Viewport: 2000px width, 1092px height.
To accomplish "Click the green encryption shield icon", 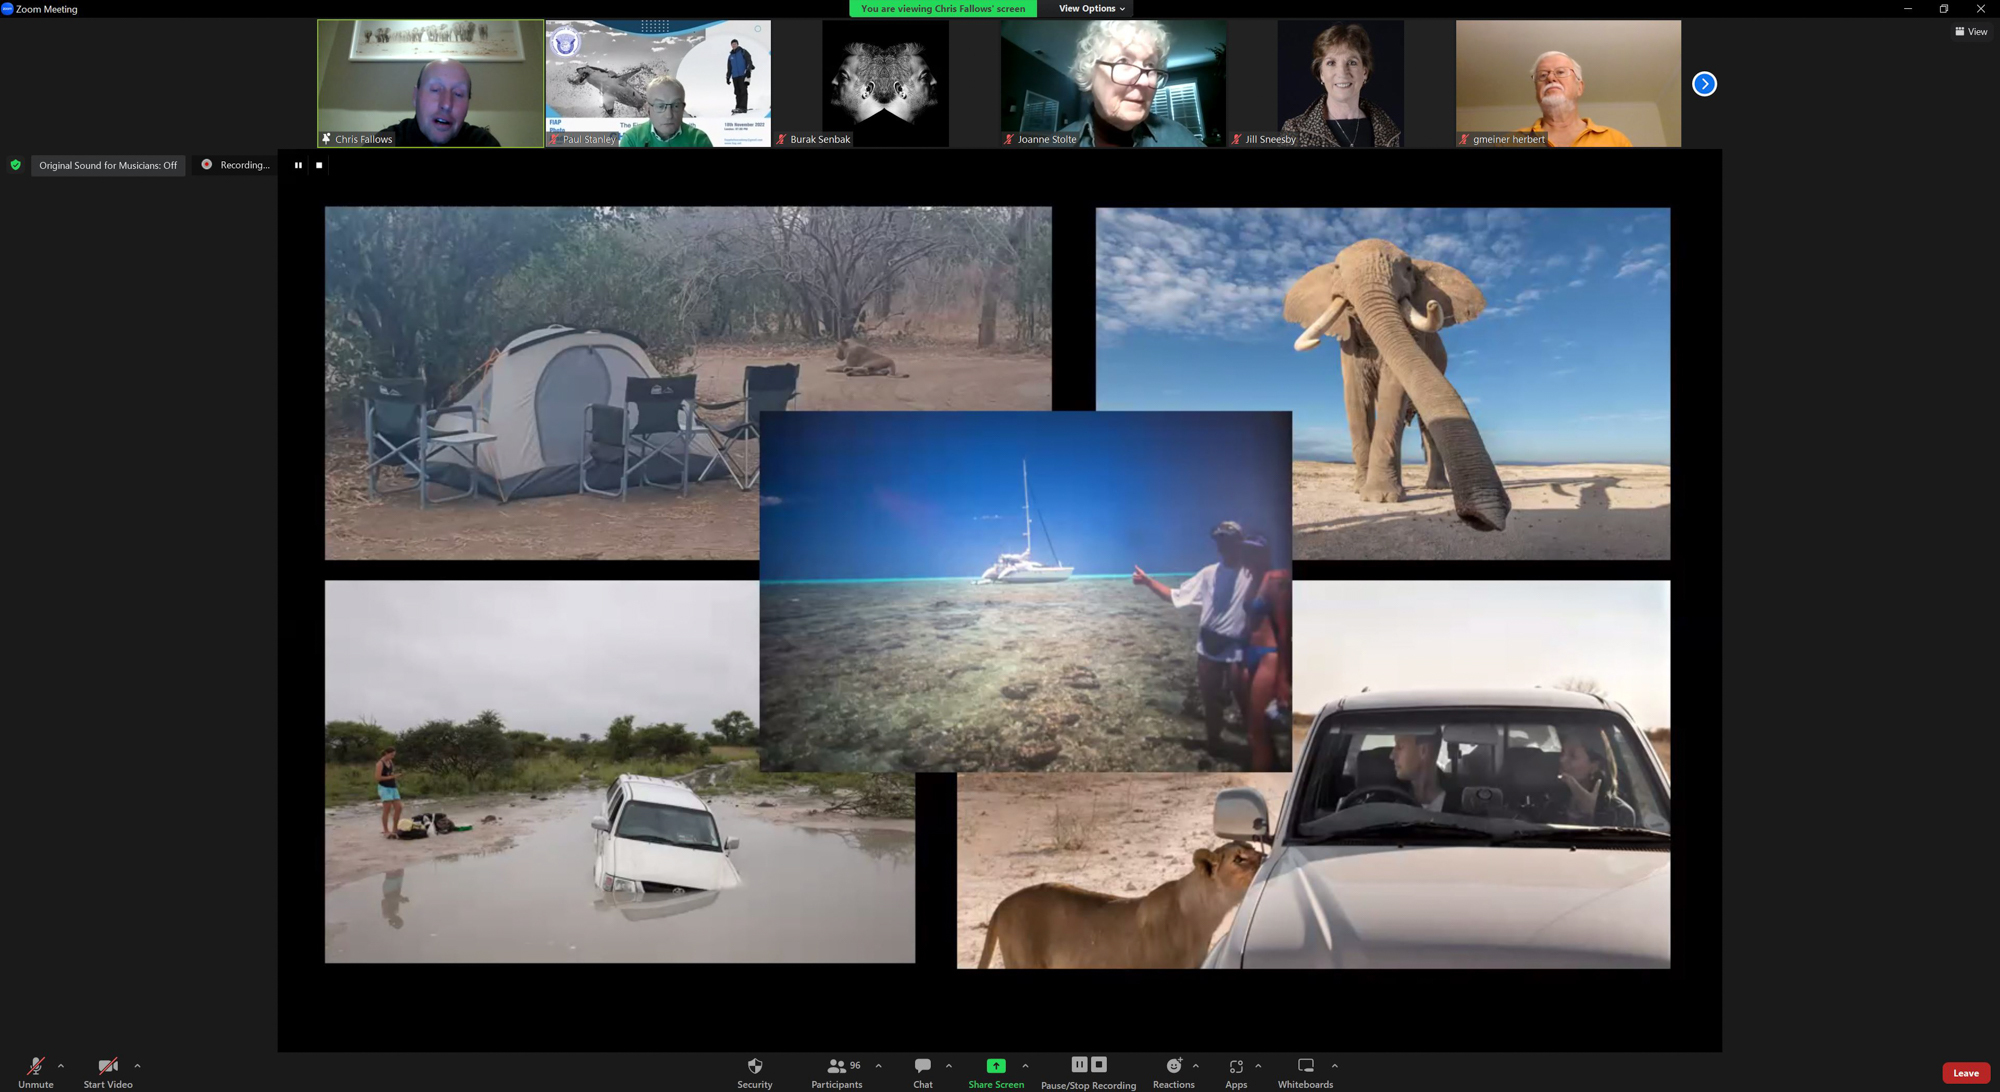I will tap(15, 165).
